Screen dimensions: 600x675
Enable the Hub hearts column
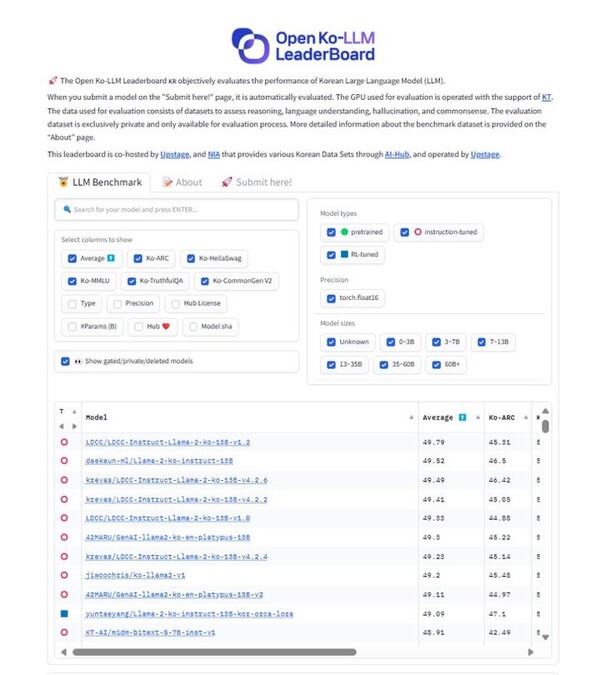[139, 327]
